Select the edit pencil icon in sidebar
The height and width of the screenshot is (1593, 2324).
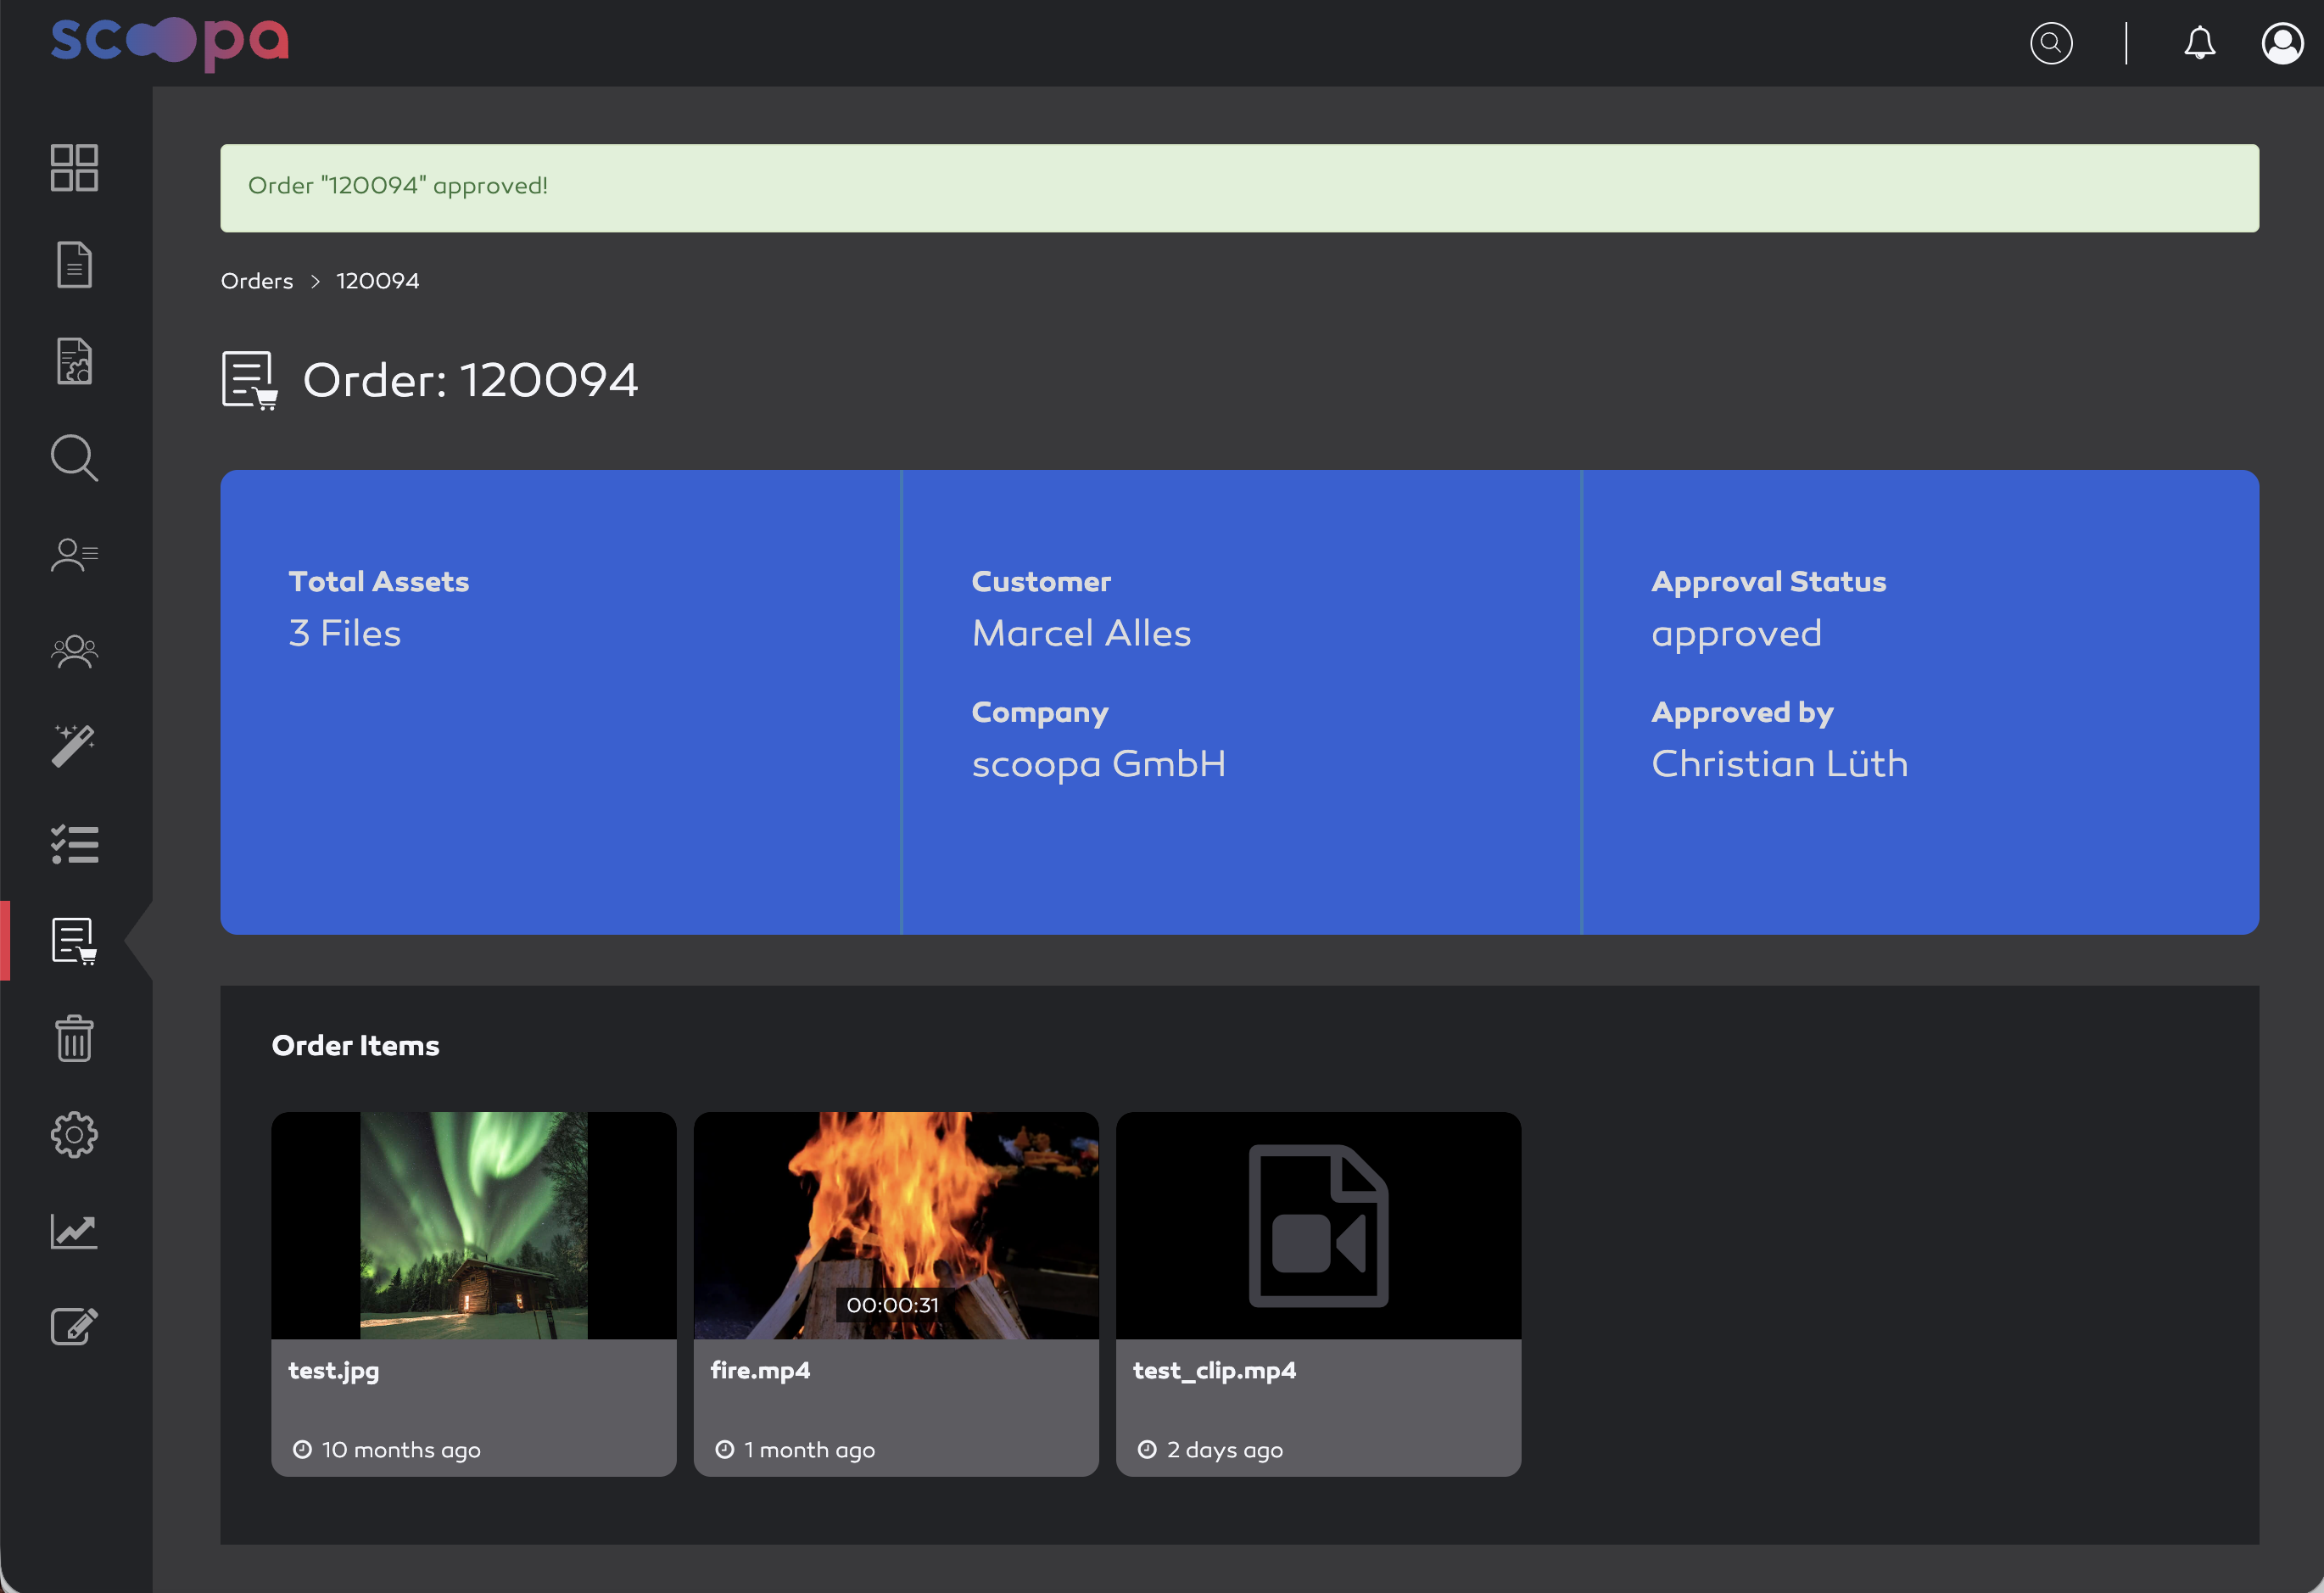point(74,1327)
